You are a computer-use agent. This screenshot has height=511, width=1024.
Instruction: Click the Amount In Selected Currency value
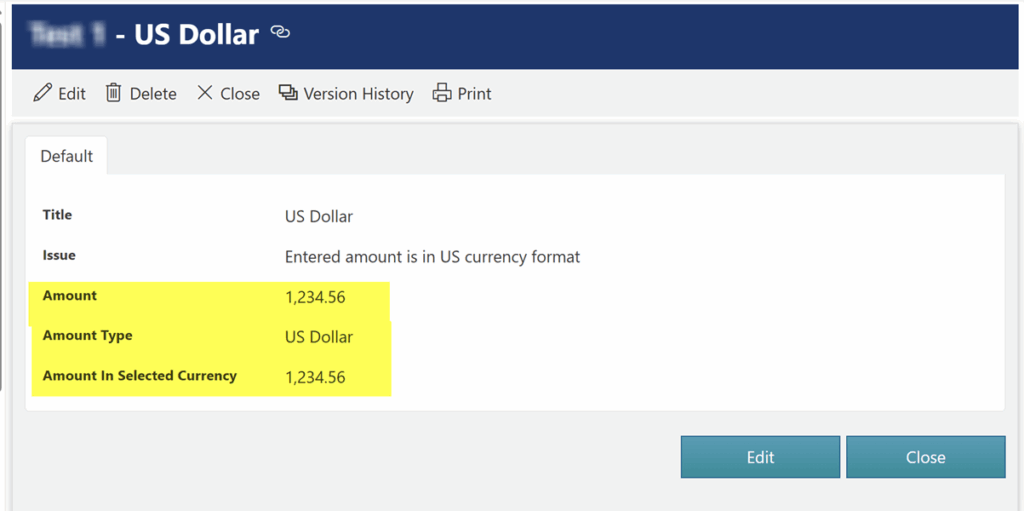[x=315, y=378]
